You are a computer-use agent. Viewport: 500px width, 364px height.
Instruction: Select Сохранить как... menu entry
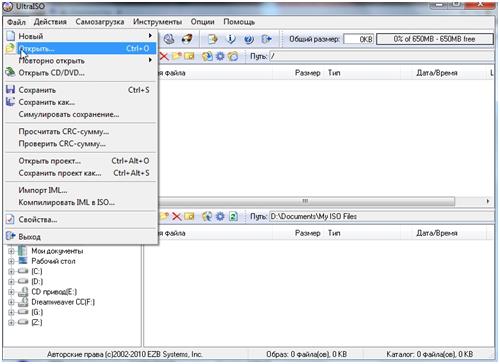click(x=81, y=102)
